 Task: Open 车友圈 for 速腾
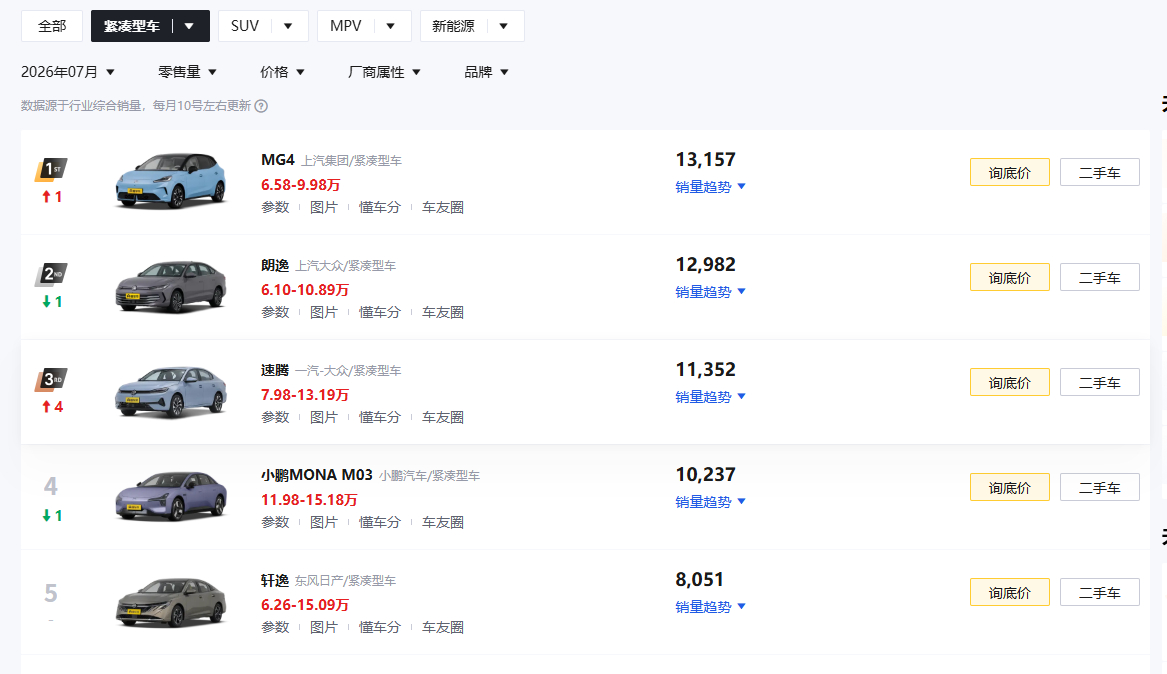(443, 417)
